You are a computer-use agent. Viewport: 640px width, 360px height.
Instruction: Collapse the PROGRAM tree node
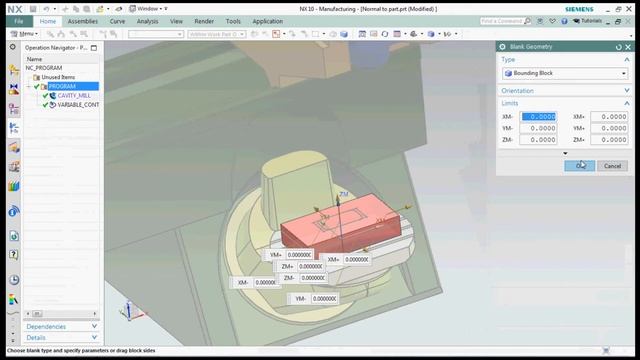(x=28, y=87)
